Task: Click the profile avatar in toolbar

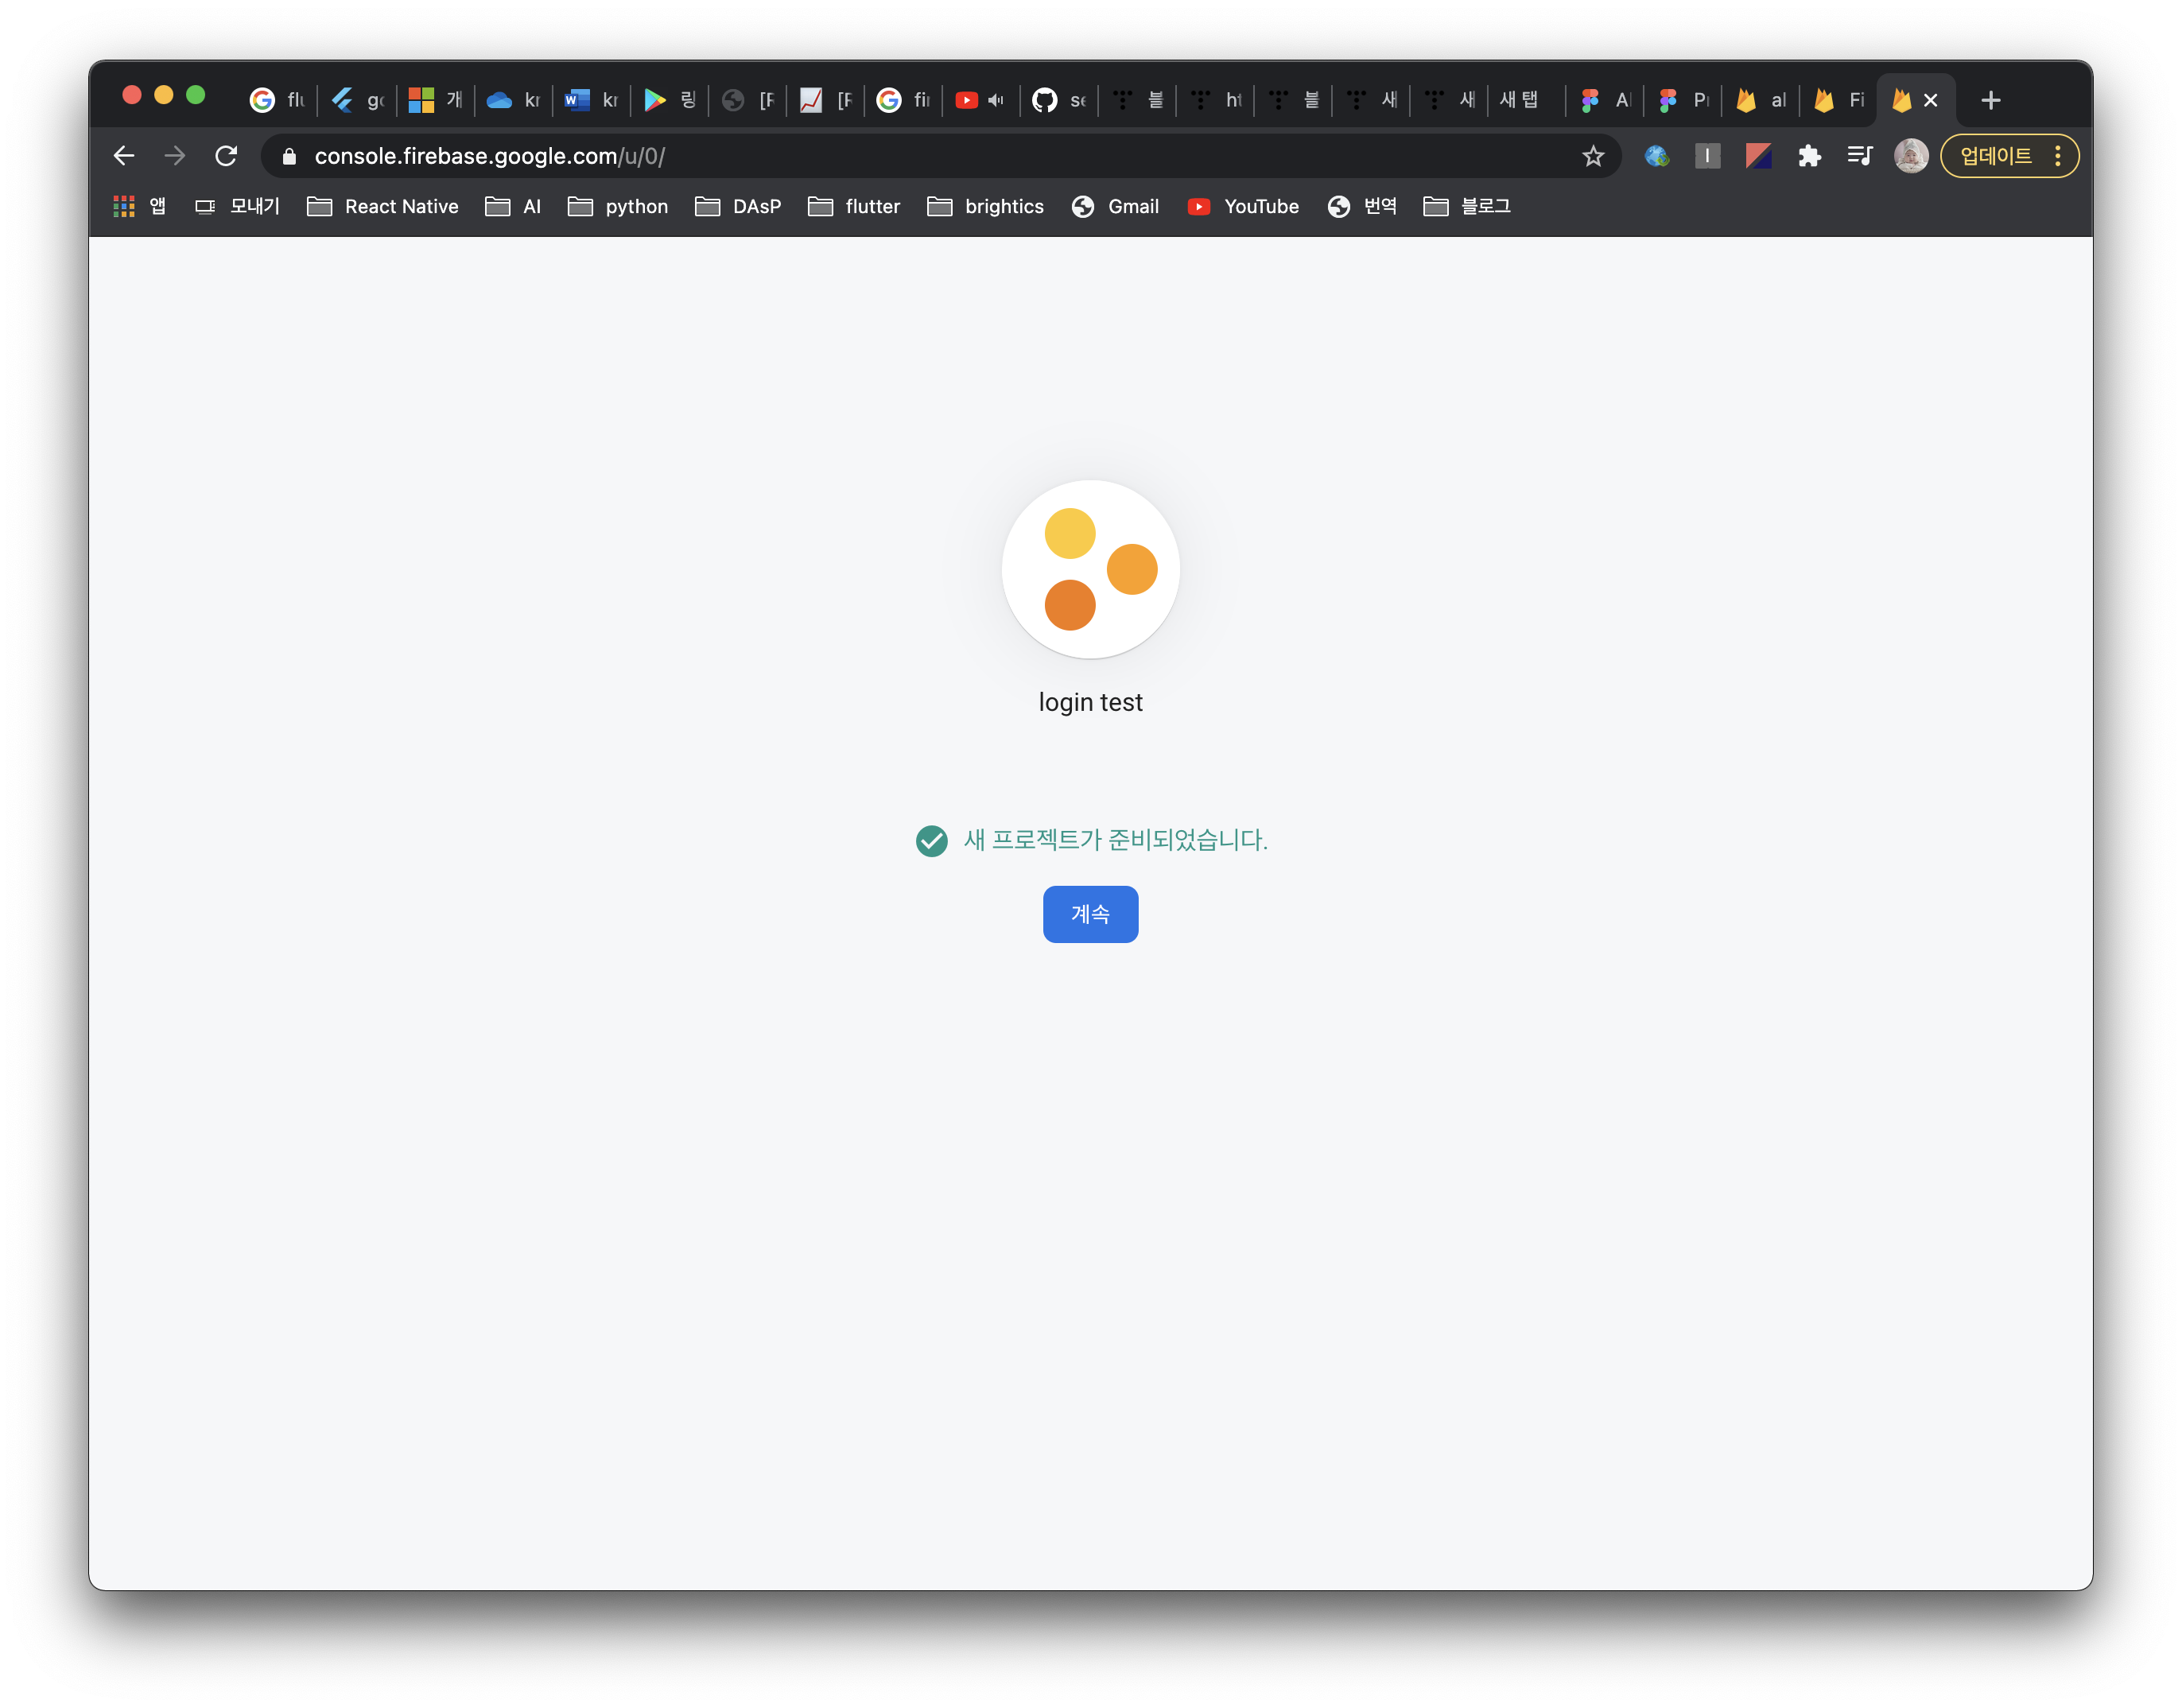Action: click(x=1911, y=156)
